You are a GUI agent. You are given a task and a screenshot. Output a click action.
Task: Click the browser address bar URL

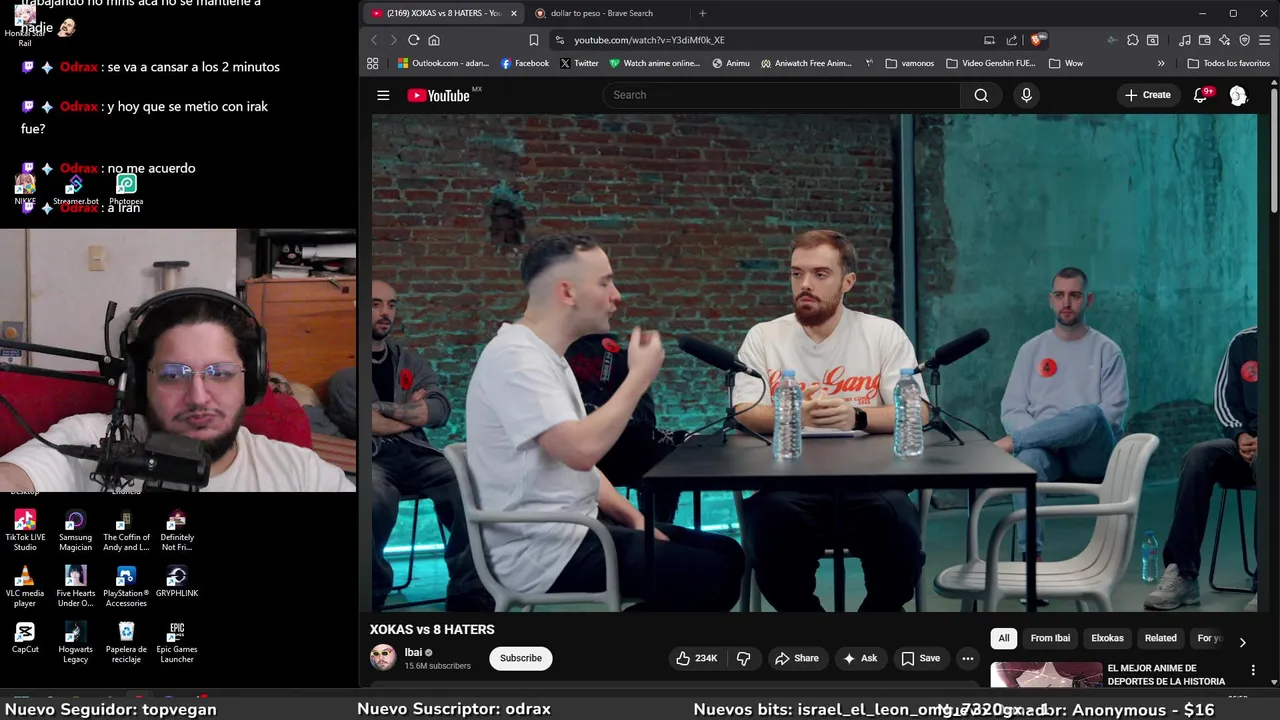[x=649, y=40]
